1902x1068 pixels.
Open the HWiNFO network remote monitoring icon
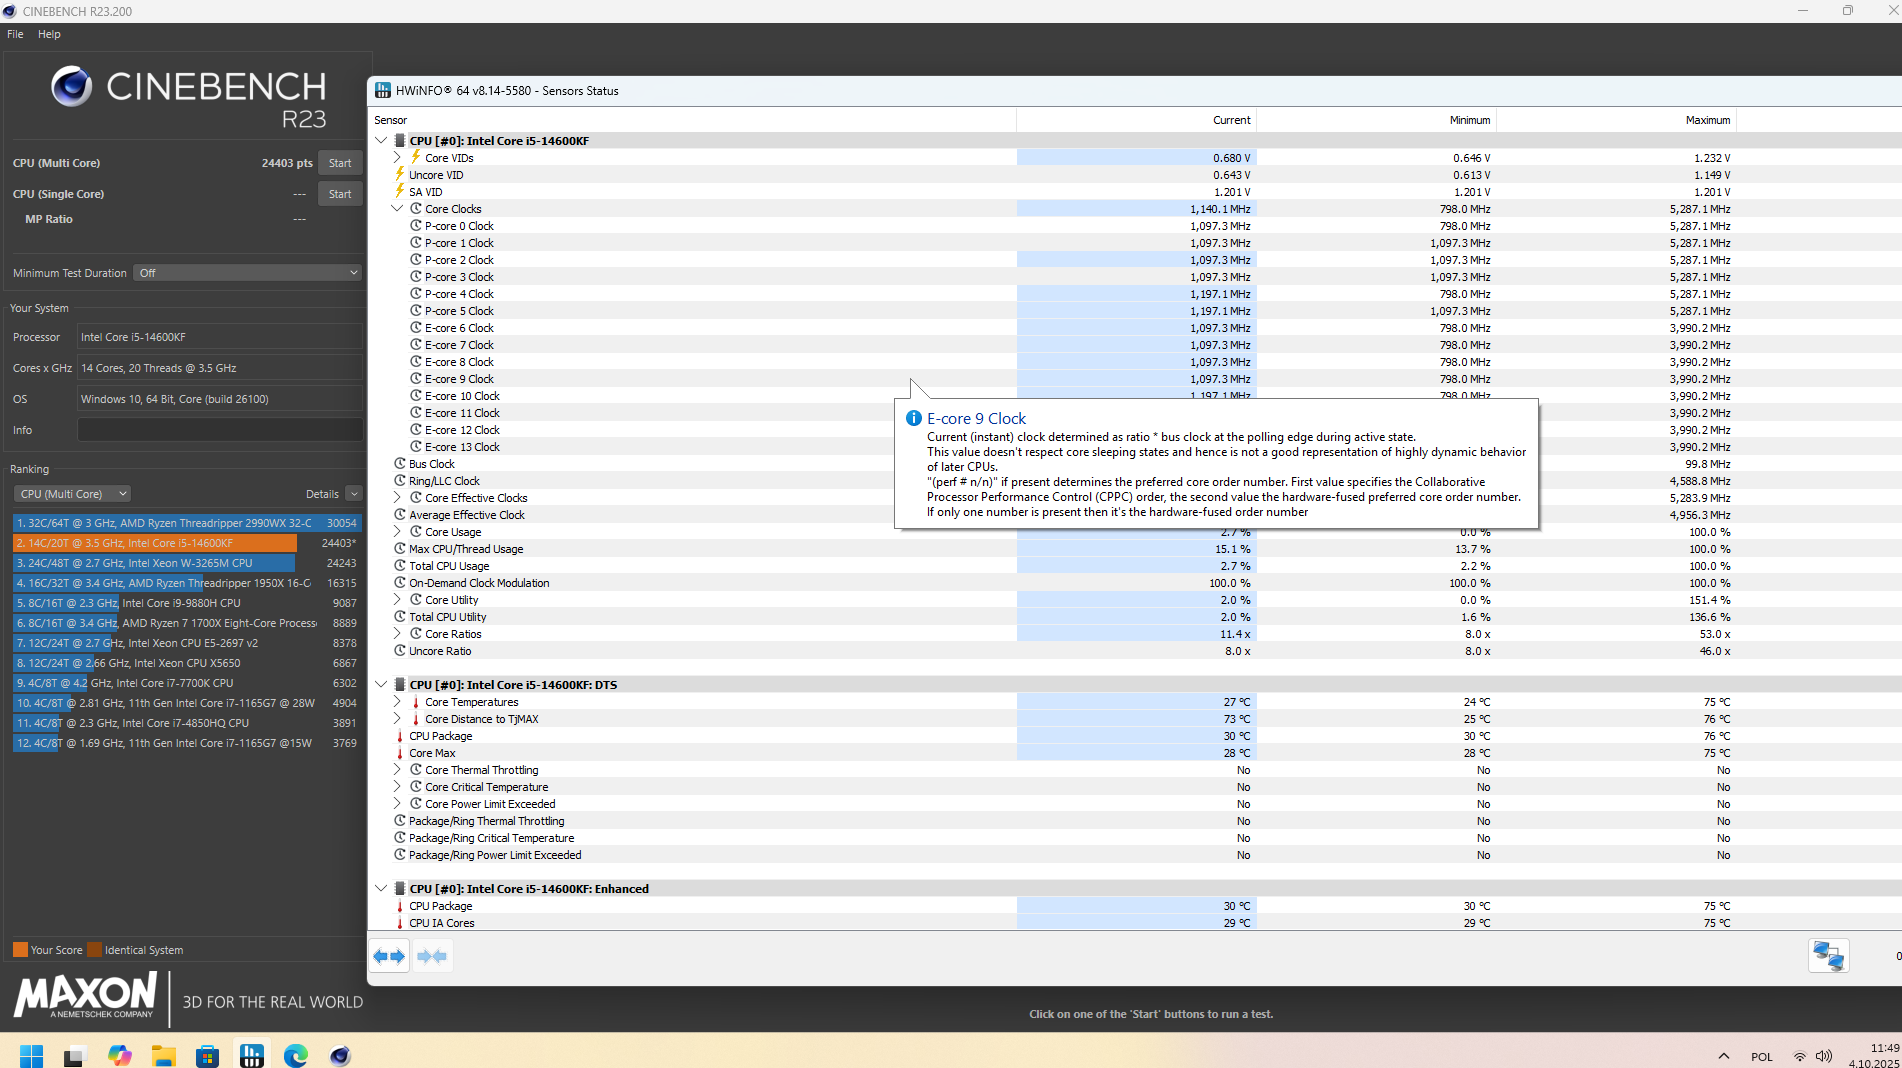pyautogui.click(x=1827, y=956)
